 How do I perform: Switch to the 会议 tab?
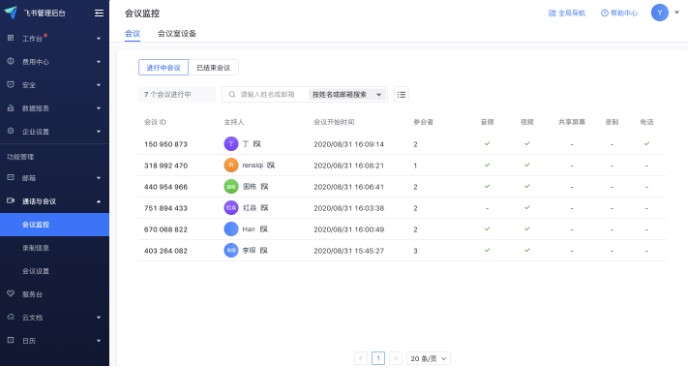[x=132, y=33]
